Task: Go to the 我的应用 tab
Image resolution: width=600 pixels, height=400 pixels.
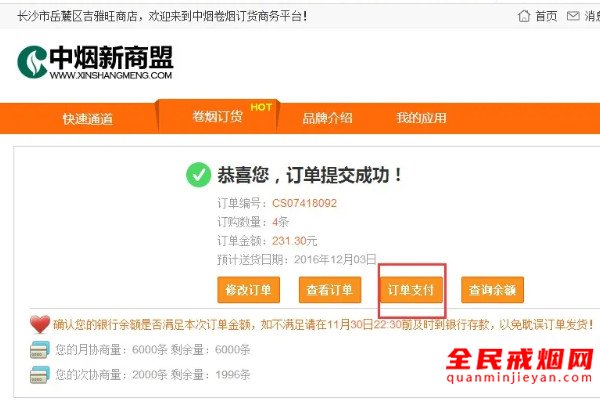Action: (421, 118)
